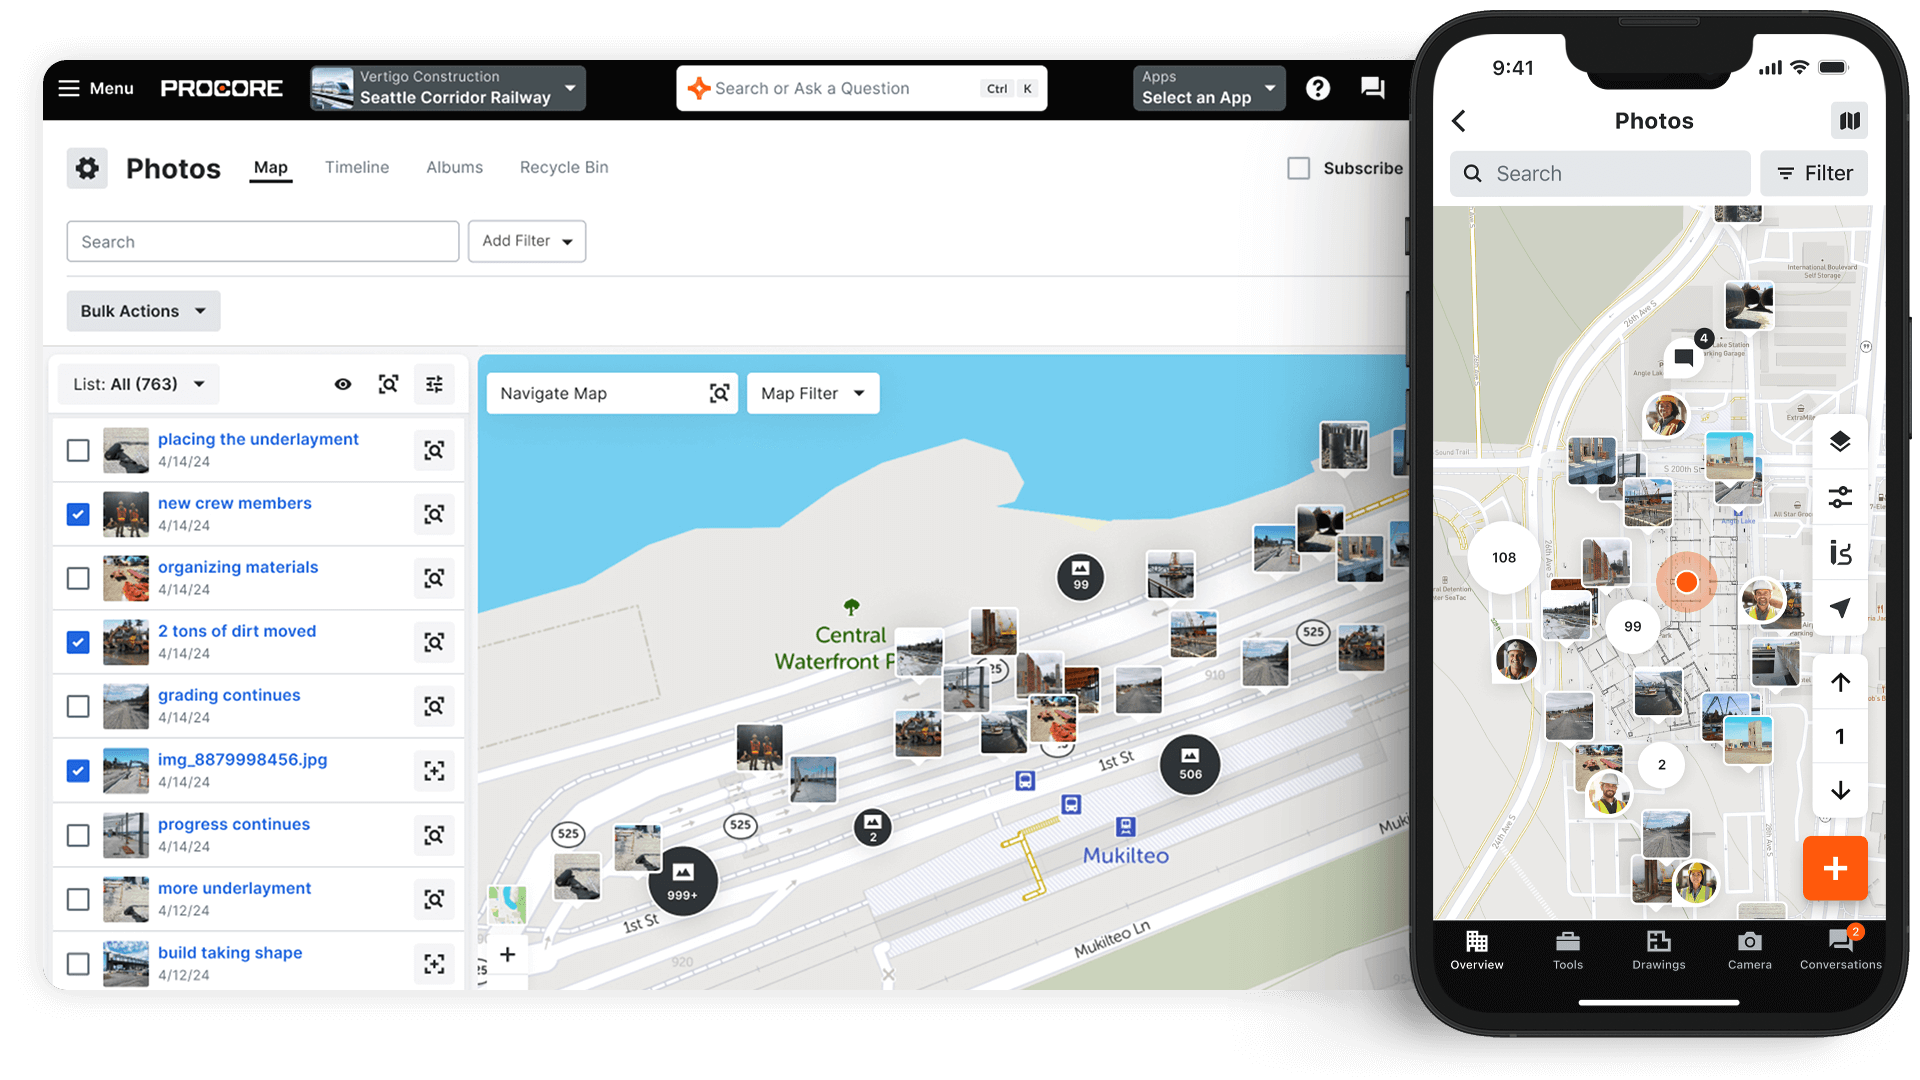The width and height of the screenshot is (1920, 1080).
Task: Click the search input field on desktop
Action: (x=261, y=240)
